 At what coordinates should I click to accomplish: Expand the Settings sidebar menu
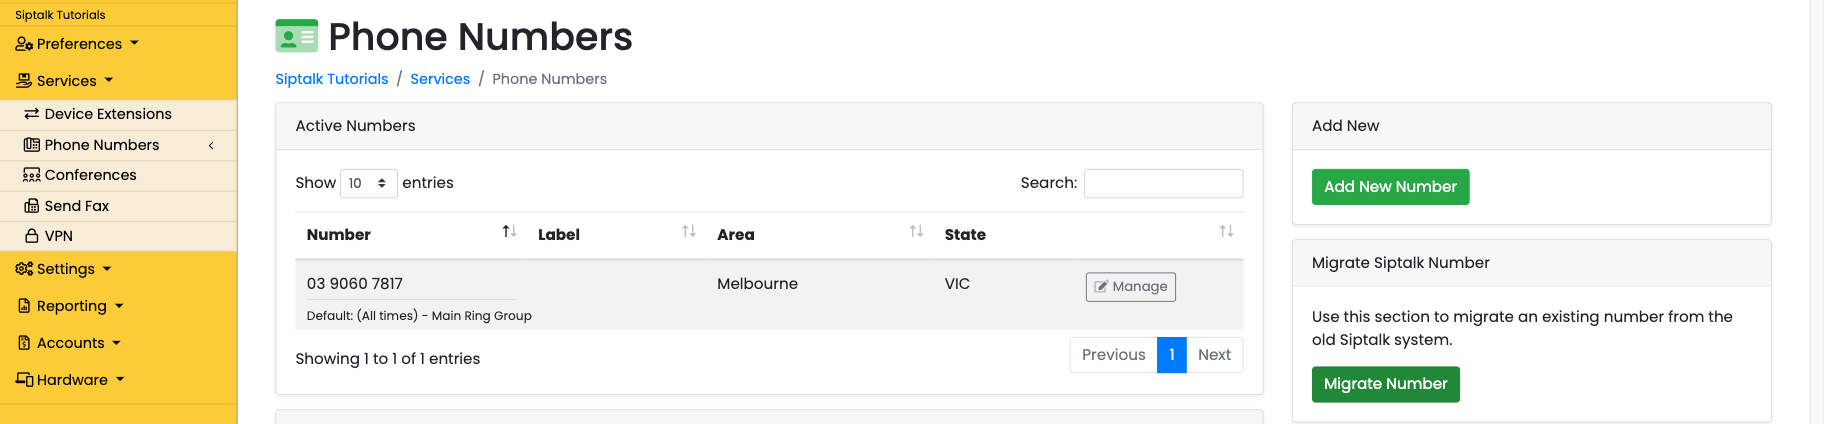click(63, 269)
